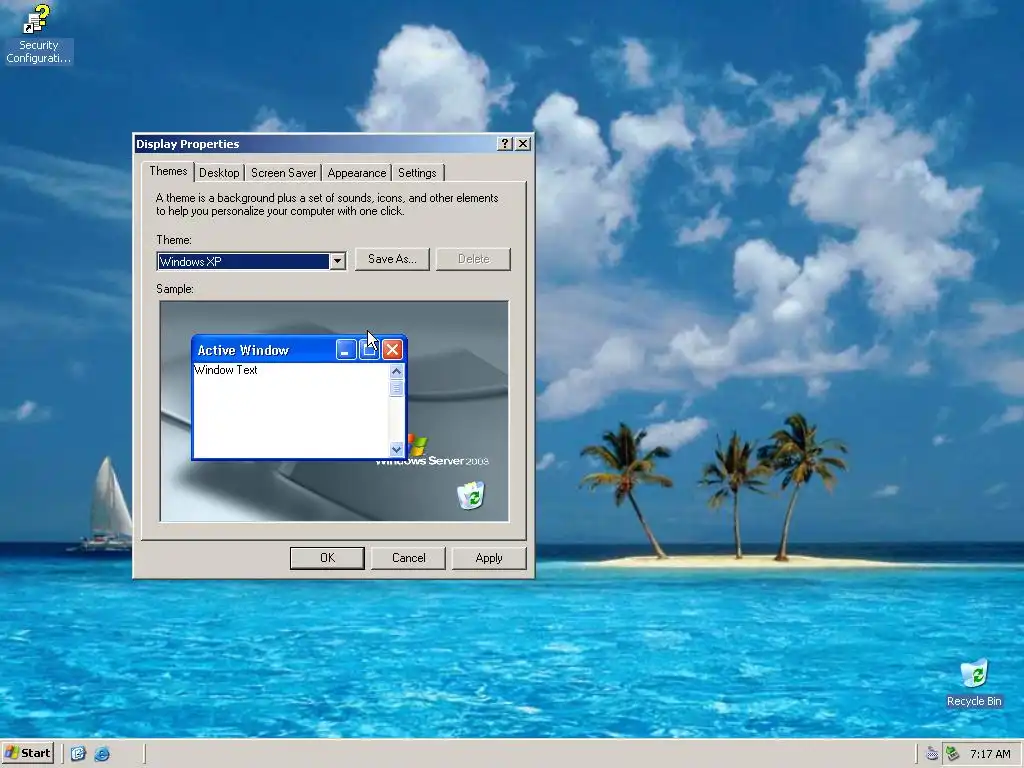
Task: Launch Internet Explorer from quick launch
Action: (102, 754)
